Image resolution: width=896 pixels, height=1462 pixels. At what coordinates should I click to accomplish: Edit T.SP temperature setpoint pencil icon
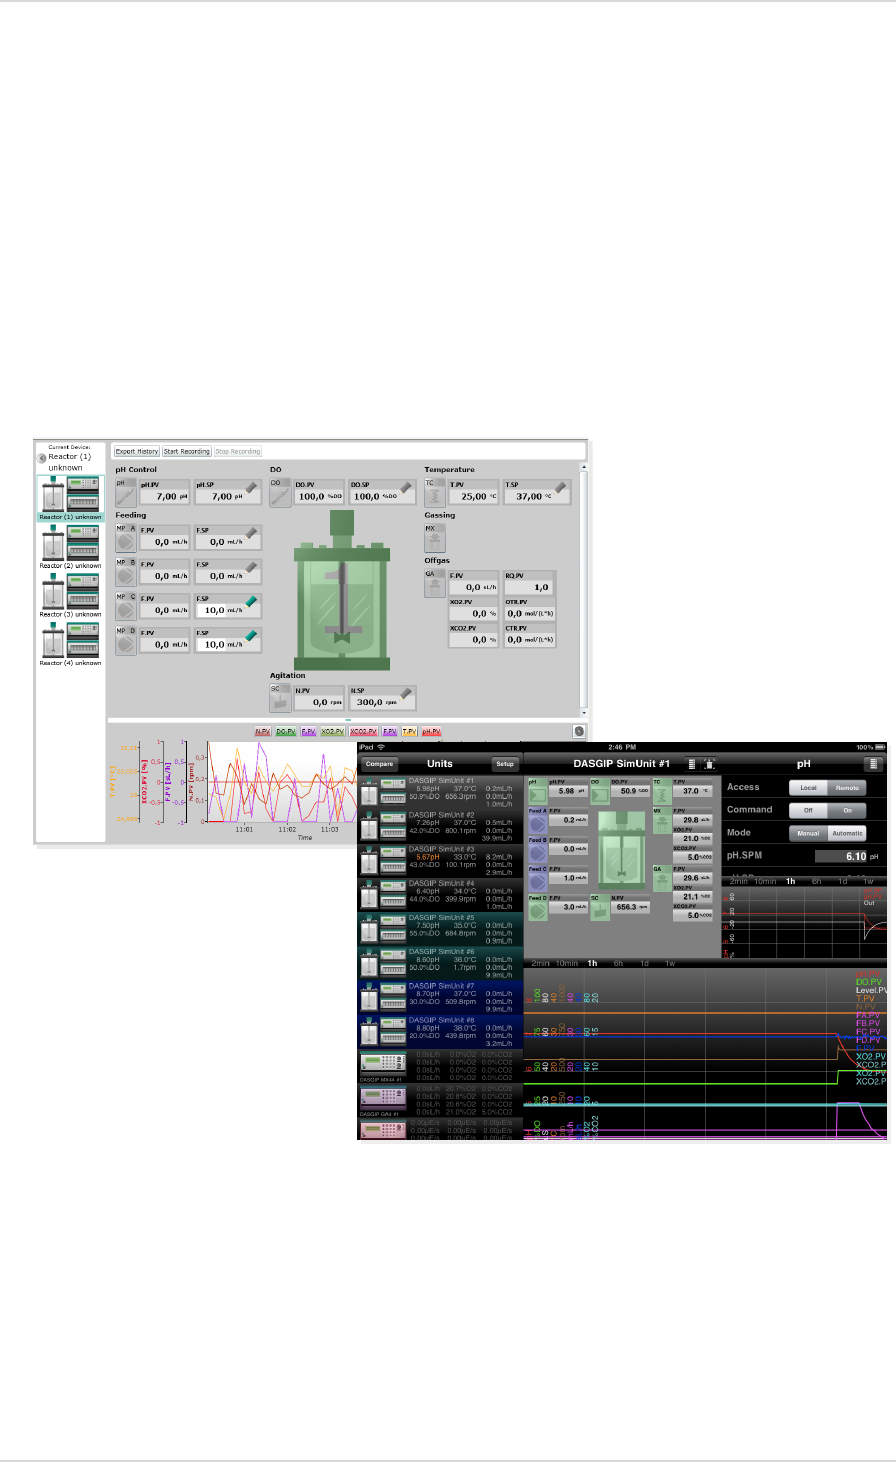(561, 486)
